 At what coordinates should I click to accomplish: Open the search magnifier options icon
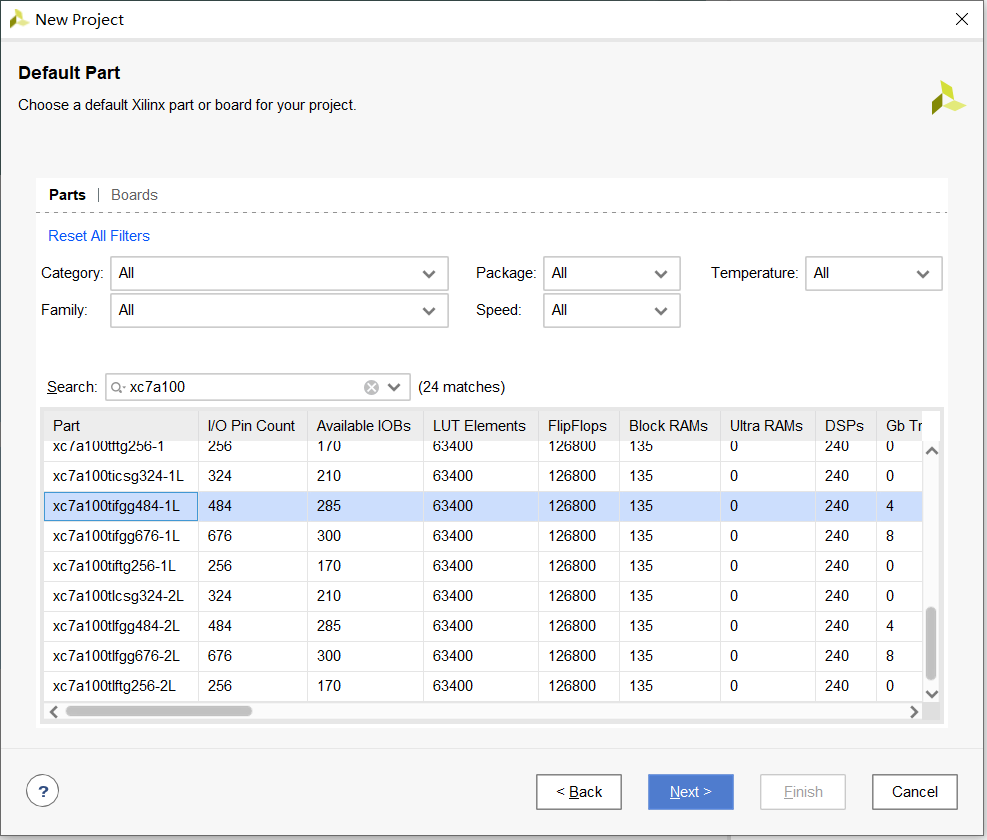[118, 387]
